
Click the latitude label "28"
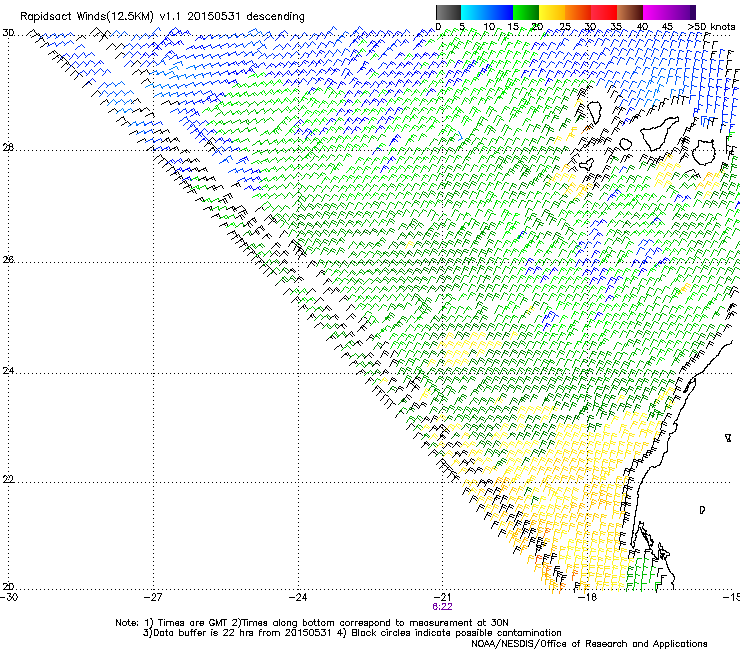coord(8,148)
